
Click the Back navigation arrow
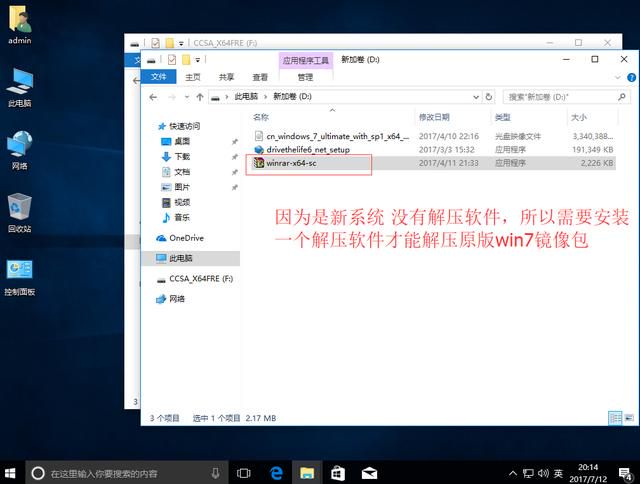(153, 97)
